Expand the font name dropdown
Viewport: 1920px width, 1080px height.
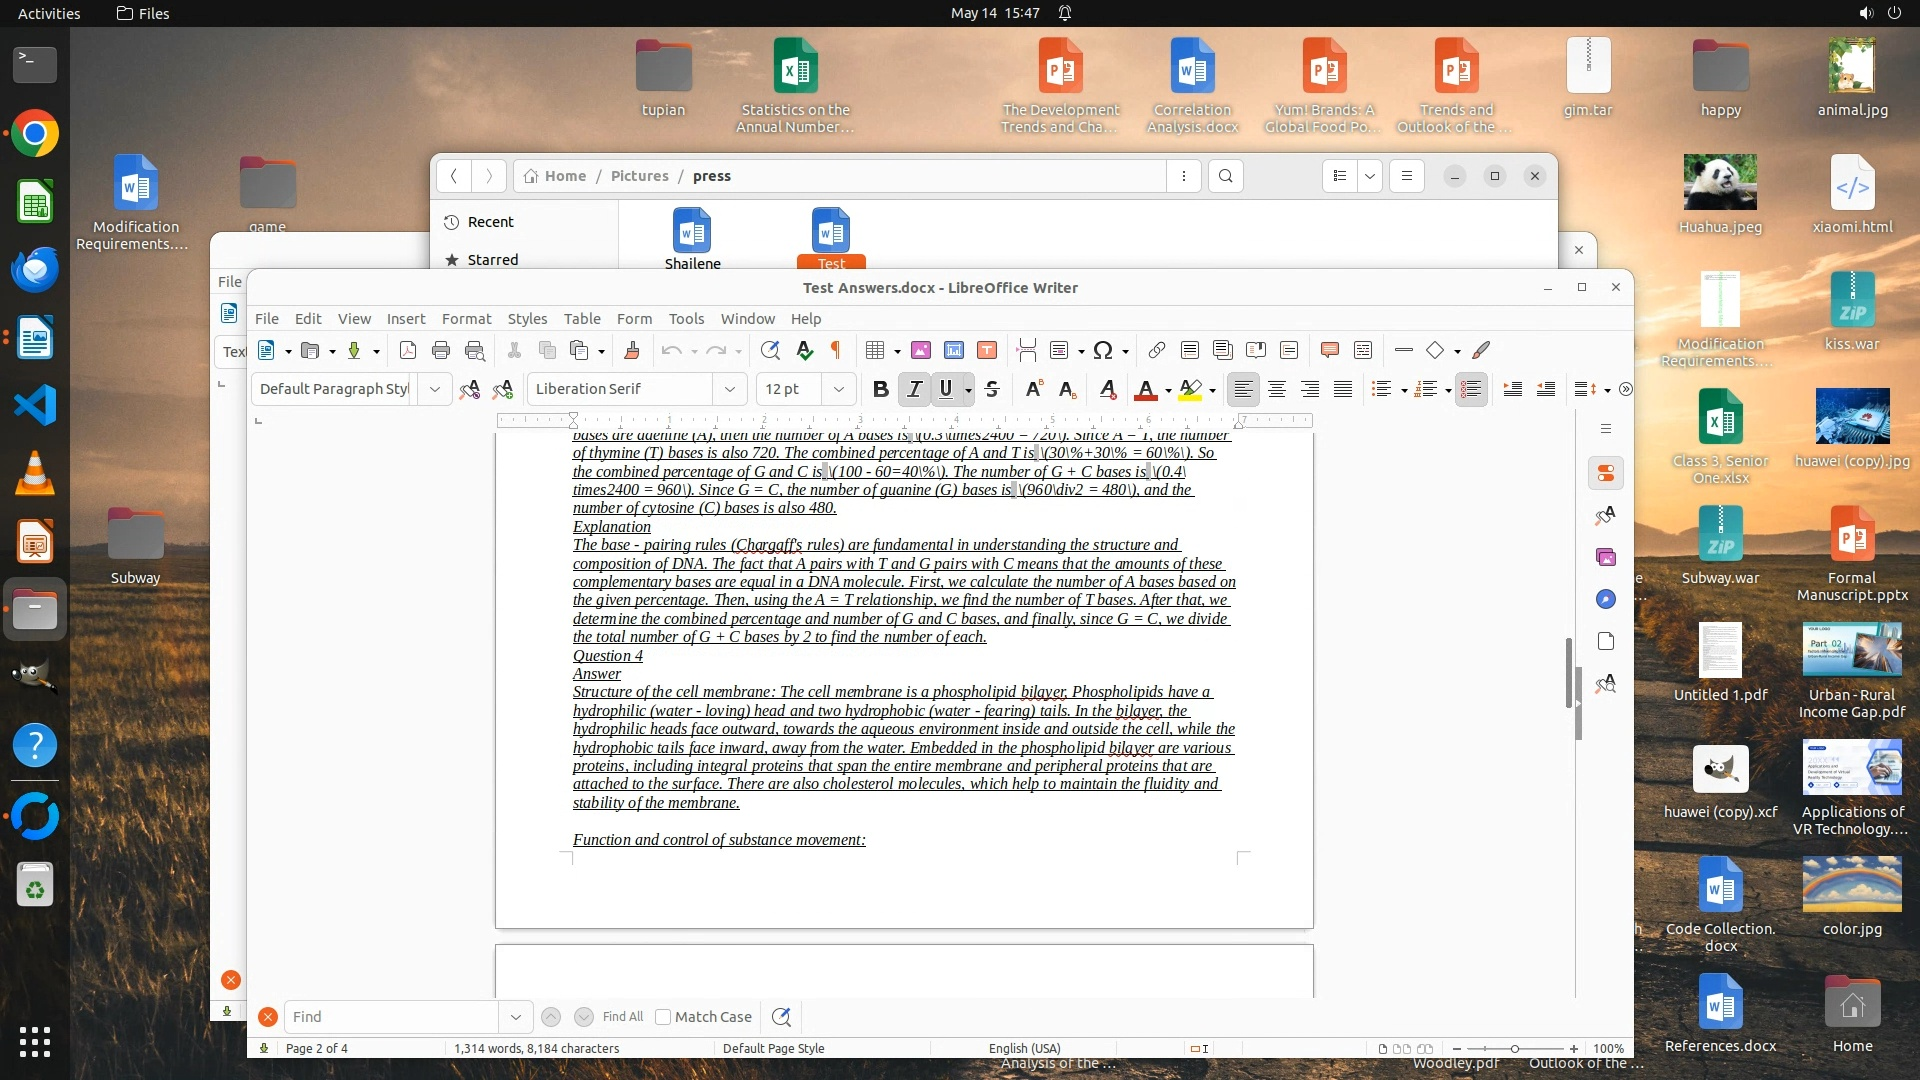pos(730,390)
